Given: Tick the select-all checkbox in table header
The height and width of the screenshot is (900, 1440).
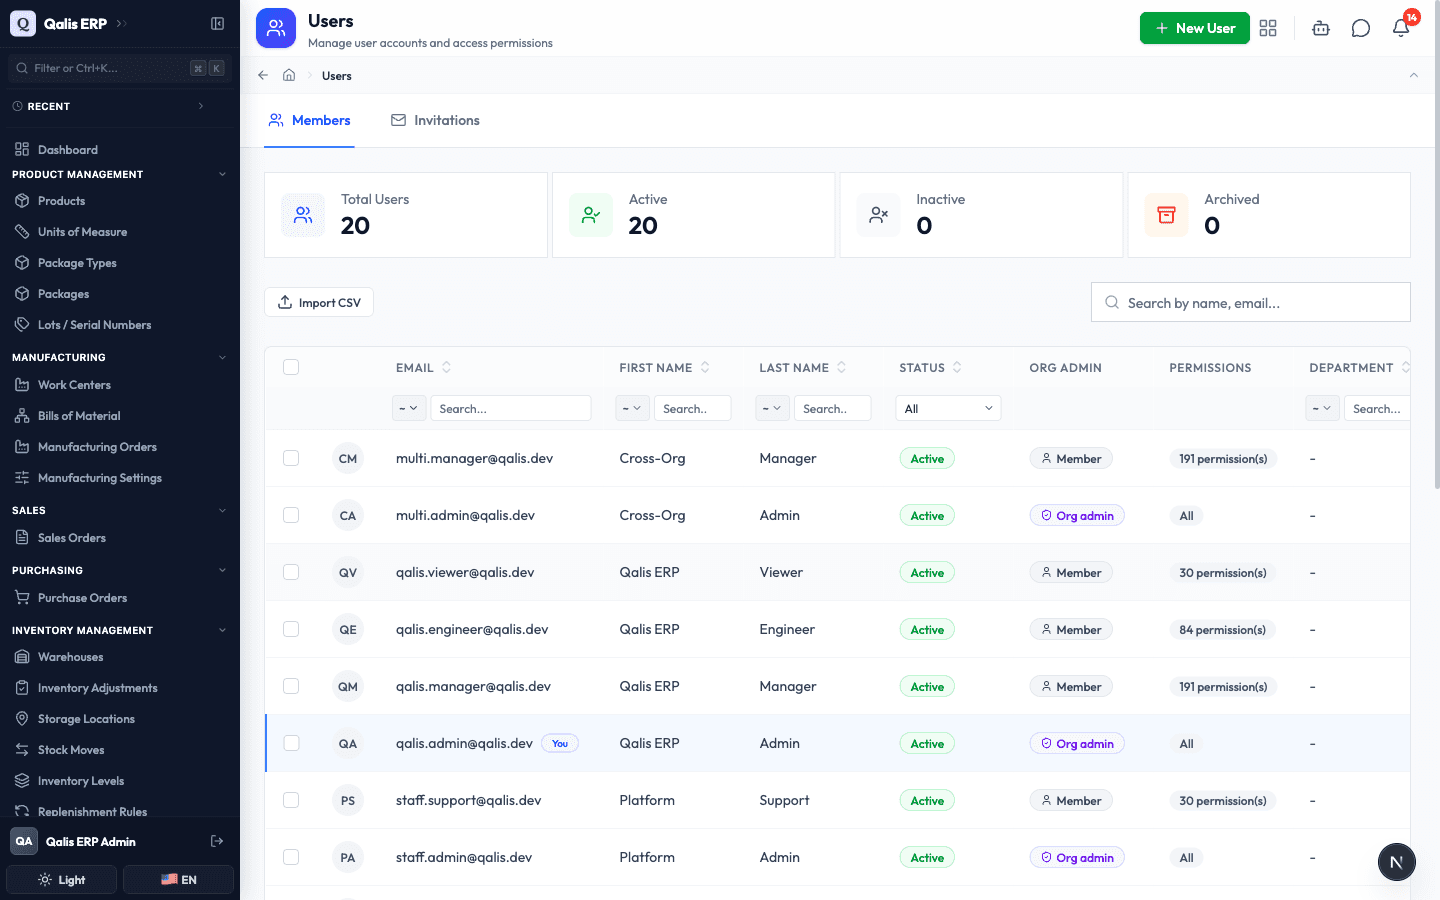Looking at the screenshot, I should point(291,367).
